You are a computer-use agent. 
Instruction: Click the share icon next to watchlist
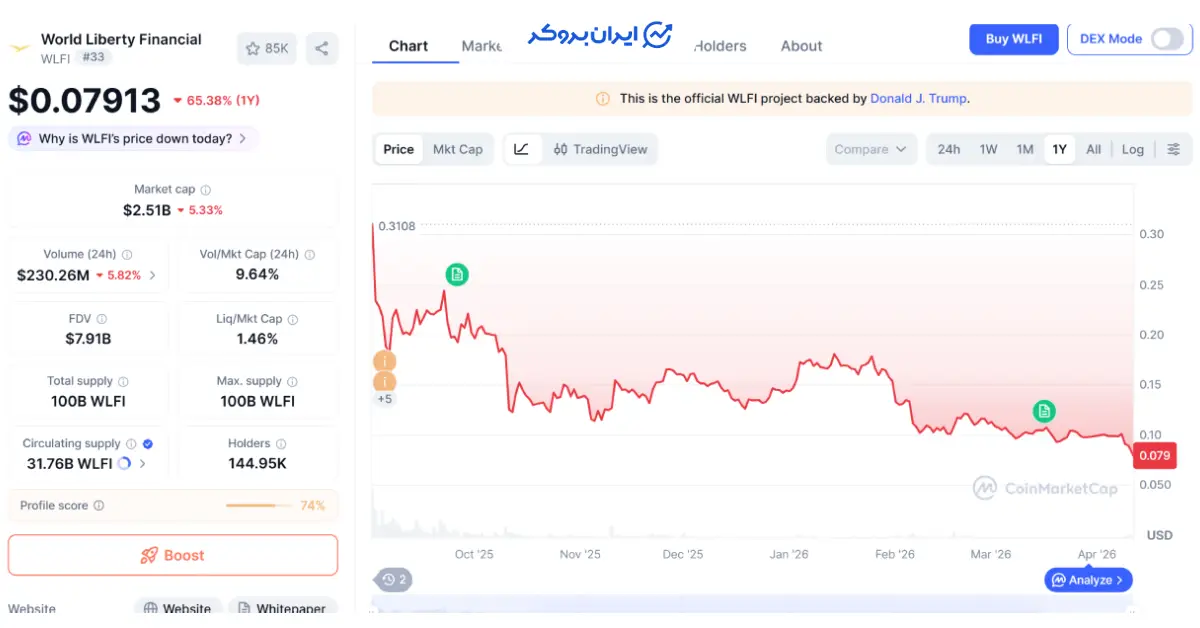pos(321,48)
